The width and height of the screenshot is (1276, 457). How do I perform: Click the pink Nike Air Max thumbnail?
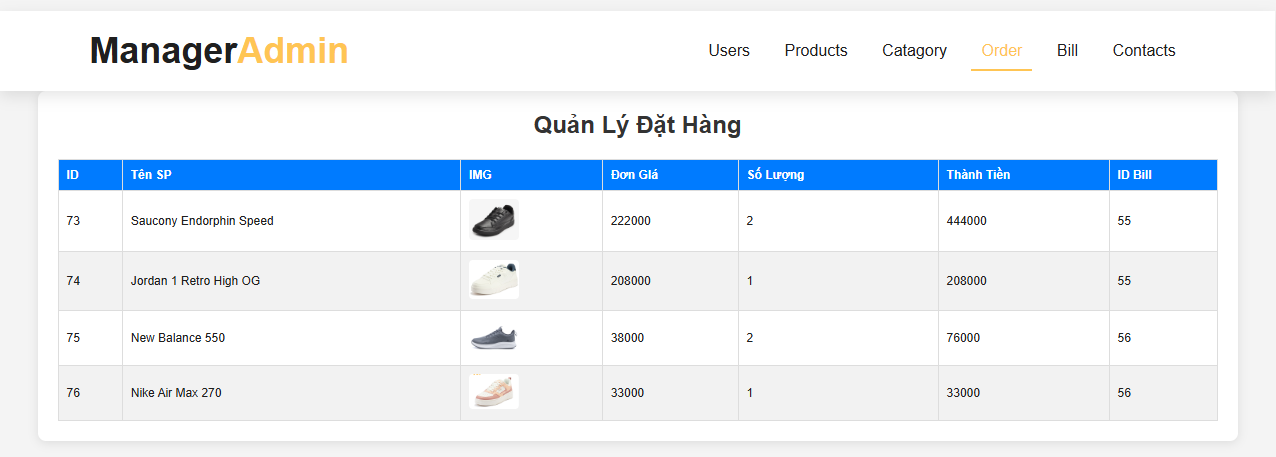click(494, 392)
